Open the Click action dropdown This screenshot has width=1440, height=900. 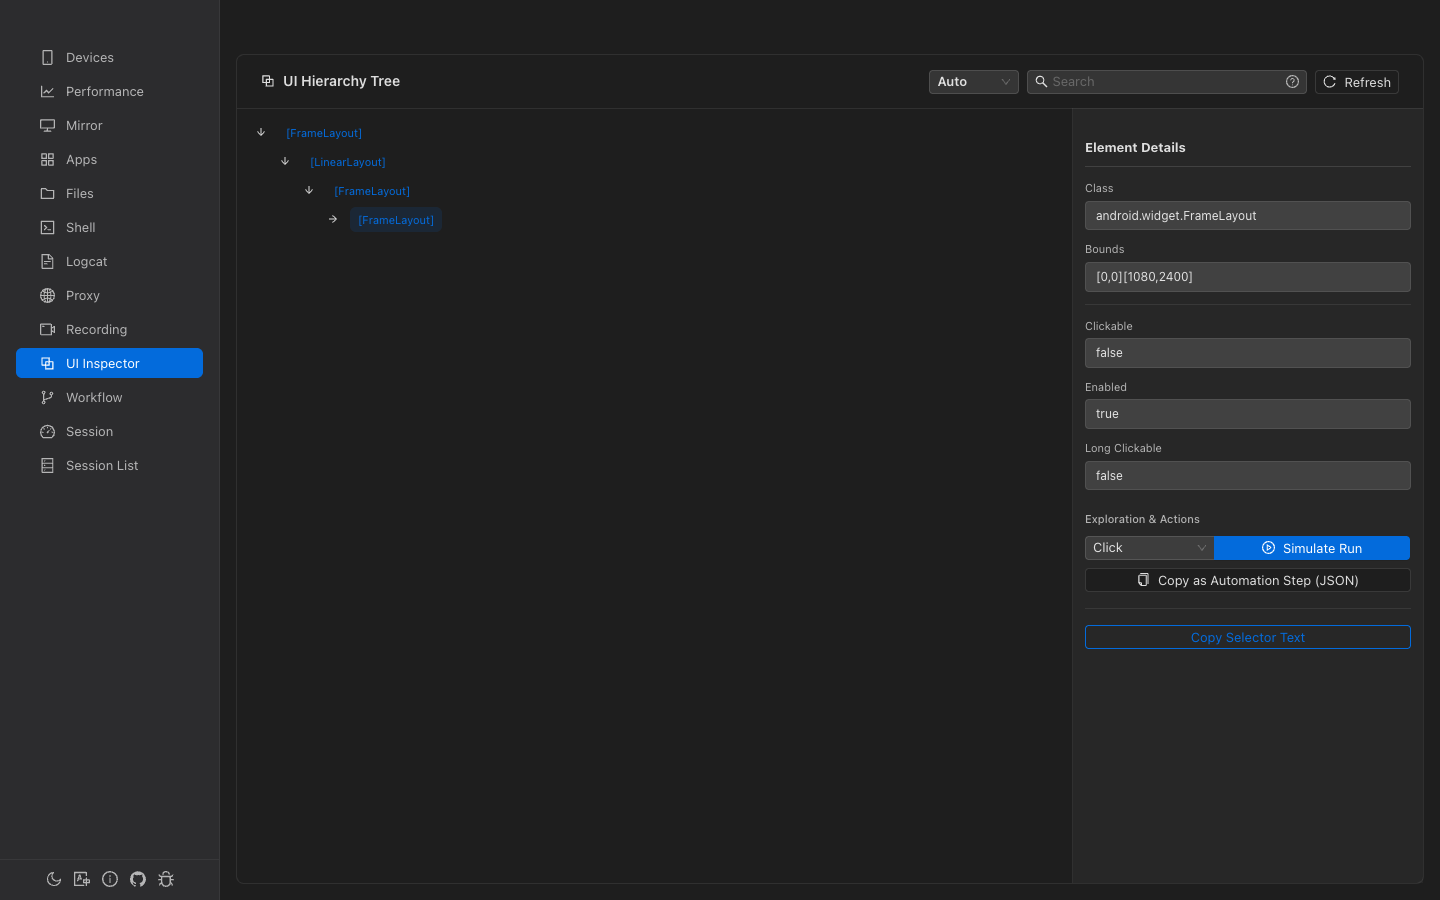click(x=1148, y=547)
